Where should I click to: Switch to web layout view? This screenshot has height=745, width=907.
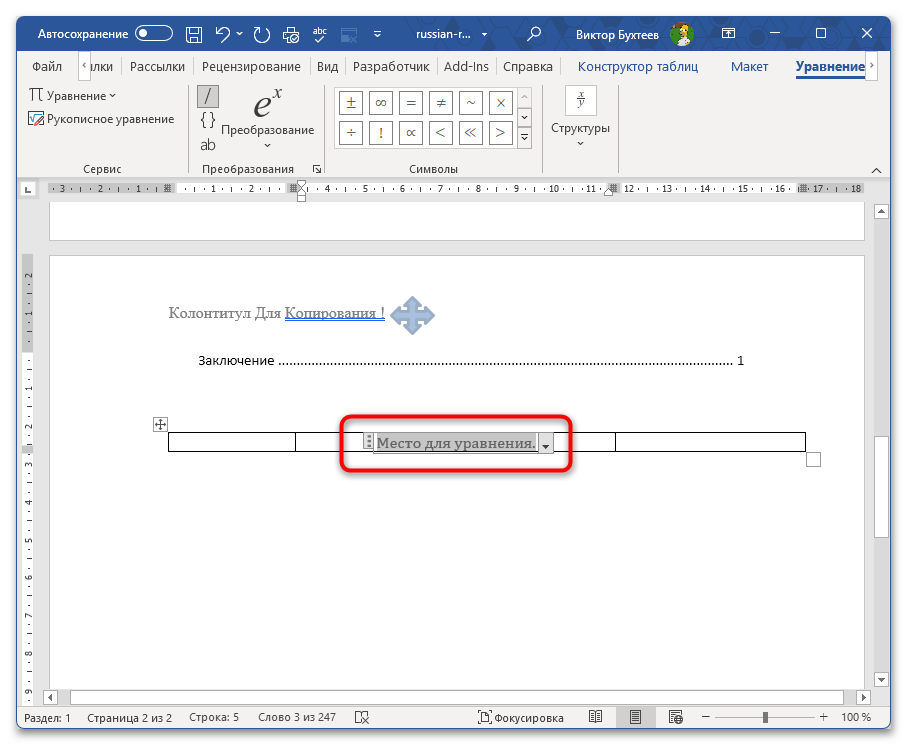[675, 717]
